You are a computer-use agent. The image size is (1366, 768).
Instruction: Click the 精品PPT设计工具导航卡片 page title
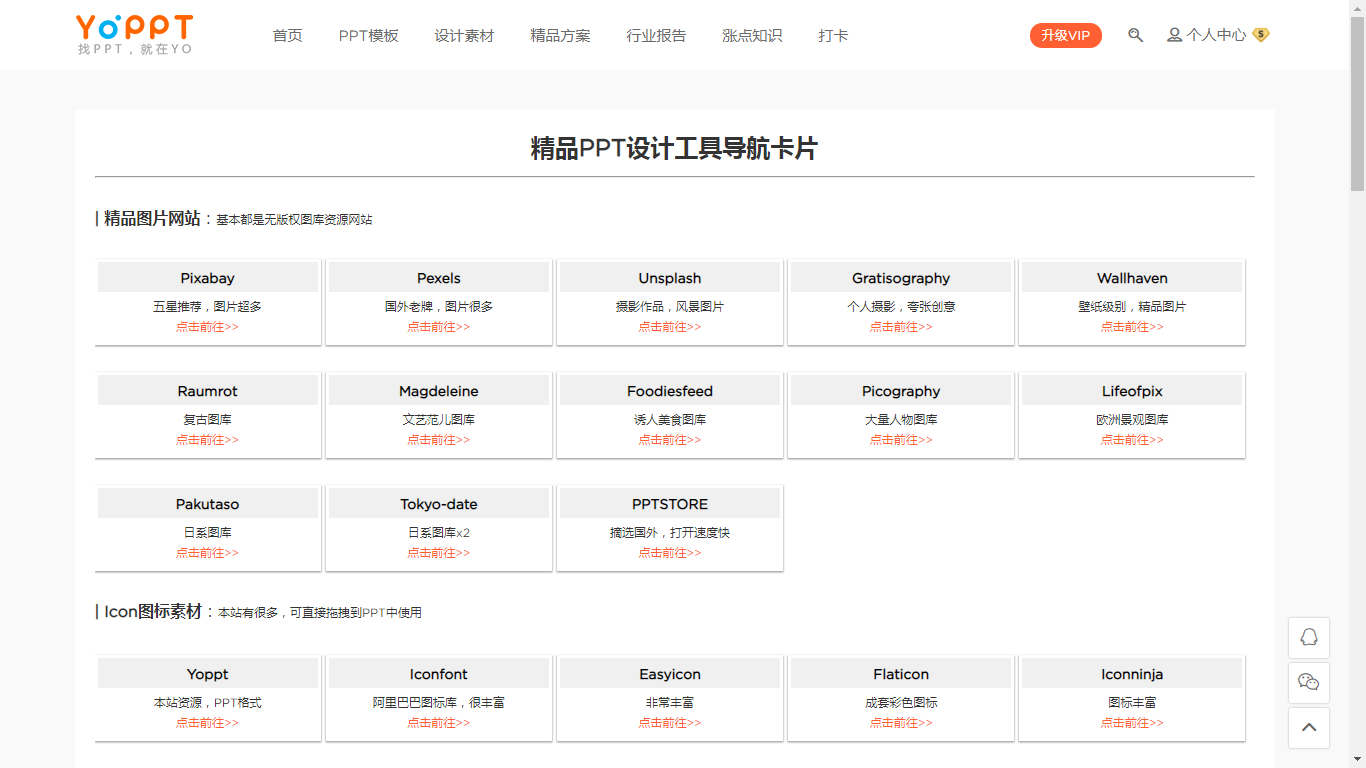(674, 149)
